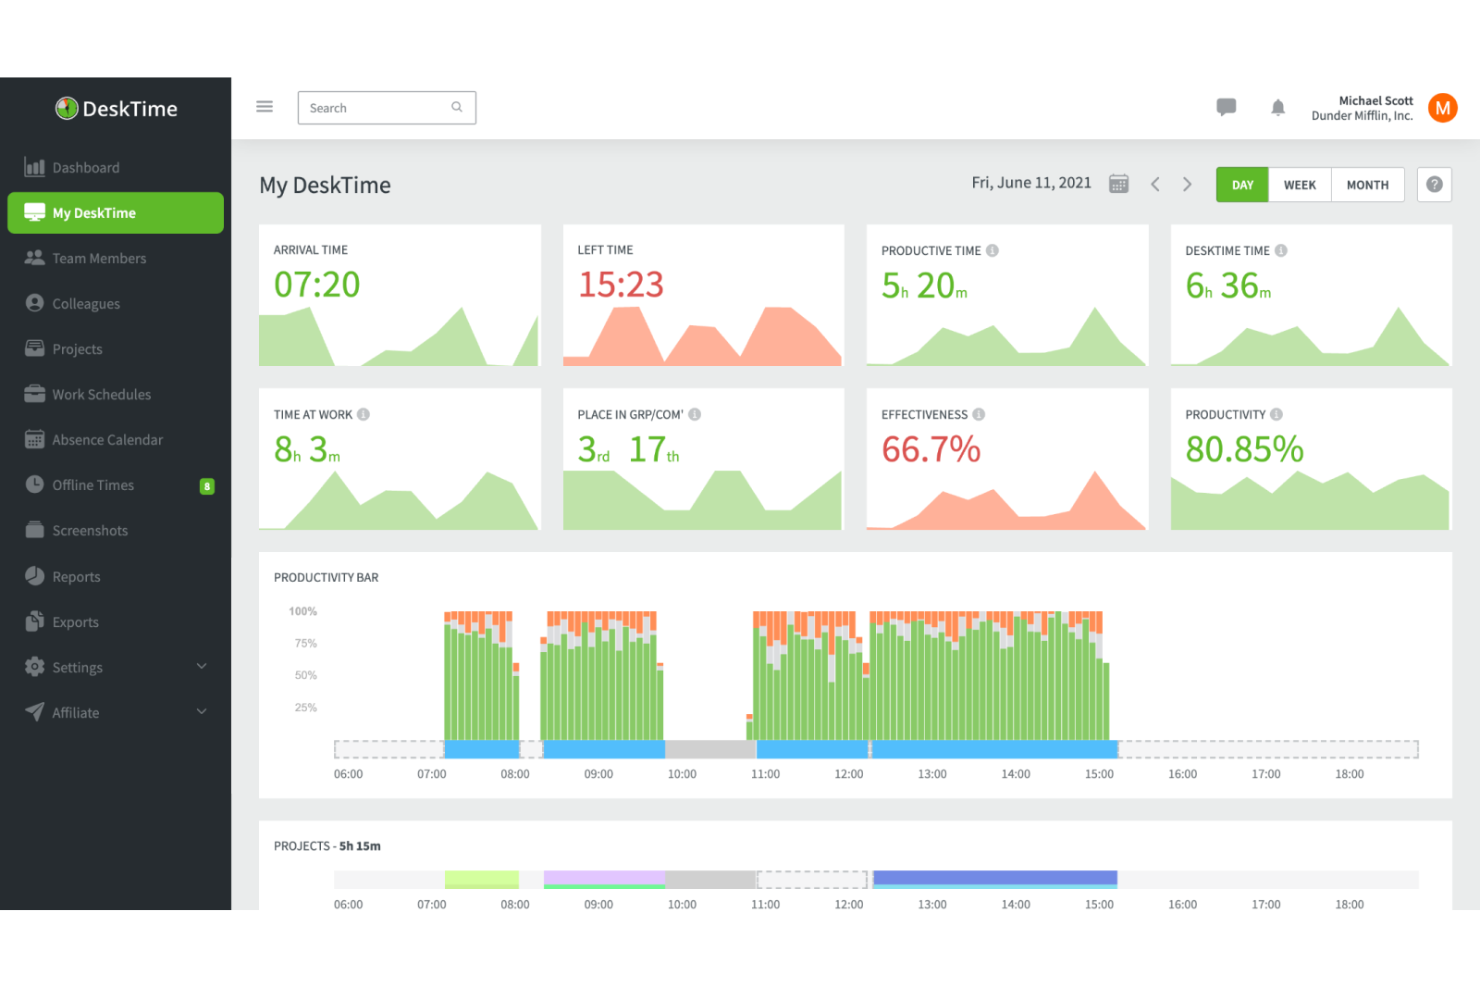The height and width of the screenshot is (987, 1480).
Task: Click the 6h 36m DeskTime value
Action: (1228, 286)
